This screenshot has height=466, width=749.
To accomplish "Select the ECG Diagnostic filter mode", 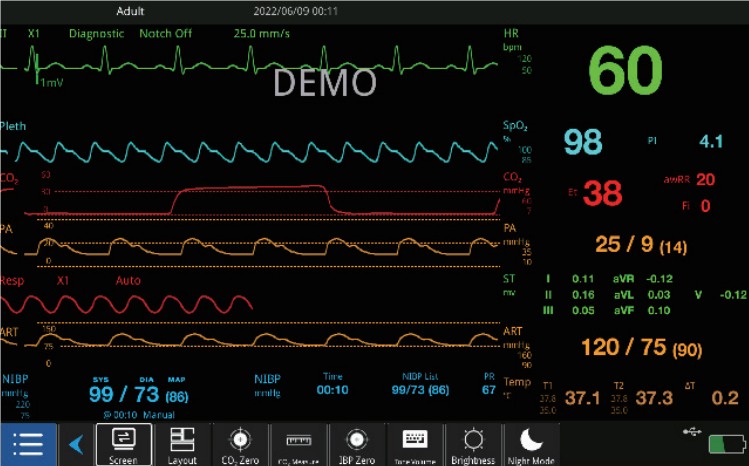I will coord(97,33).
